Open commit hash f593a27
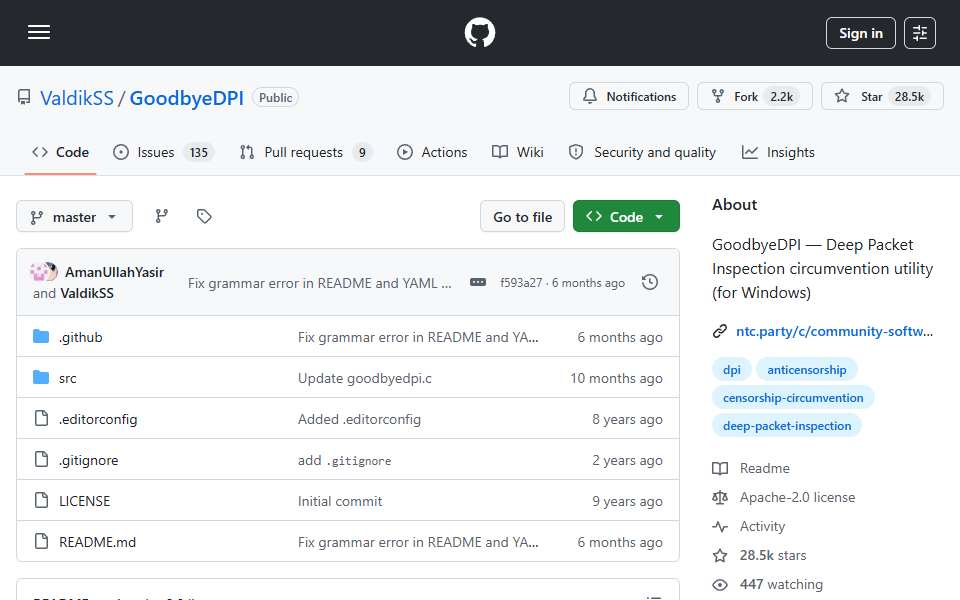Image resolution: width=960 pixels, height=600 pixels. (x=521, y=283)
